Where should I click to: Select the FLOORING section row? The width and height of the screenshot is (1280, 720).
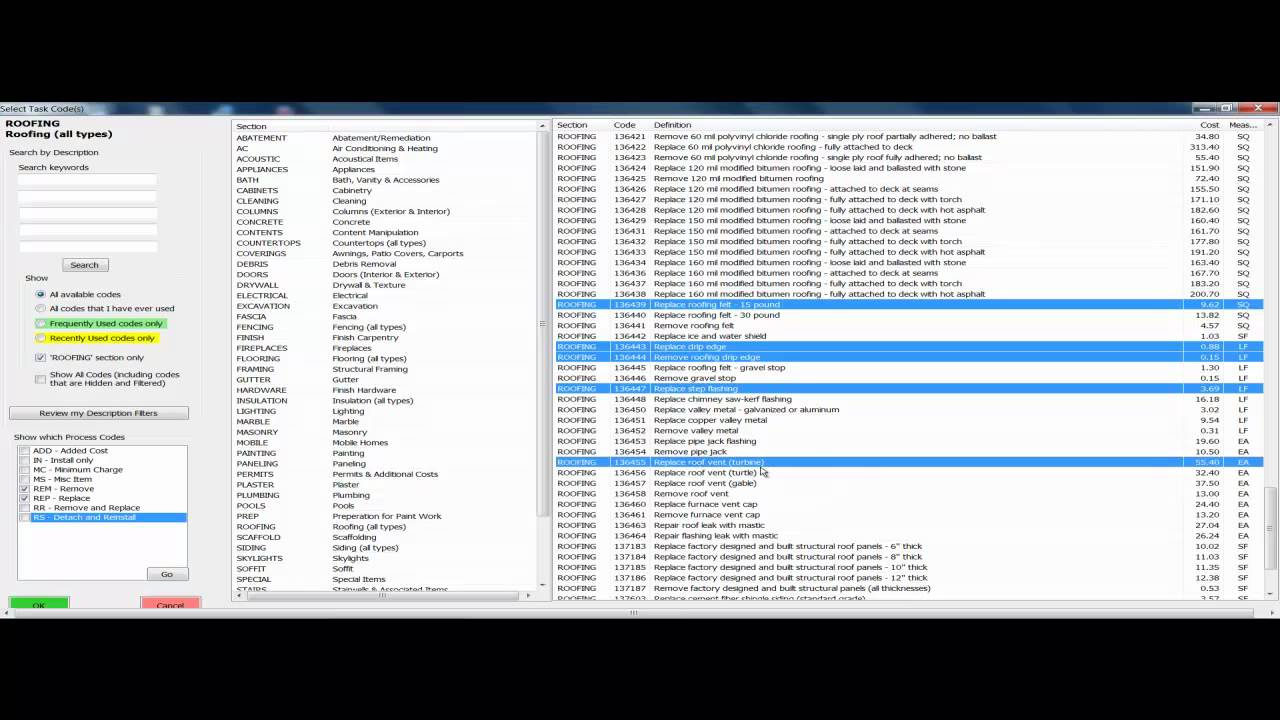[x=385, y=359]
